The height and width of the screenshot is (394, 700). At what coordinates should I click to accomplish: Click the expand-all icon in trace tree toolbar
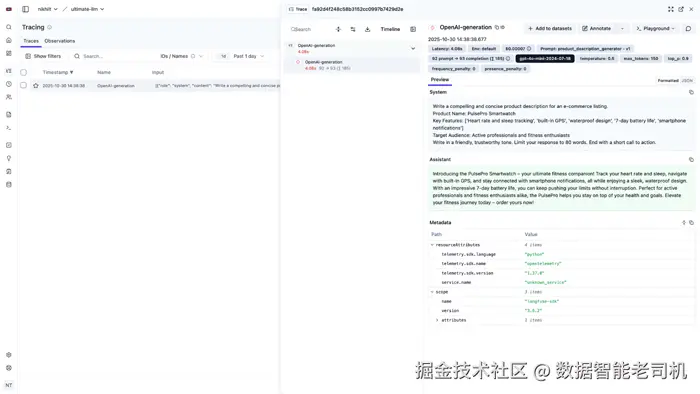(338, 29)
